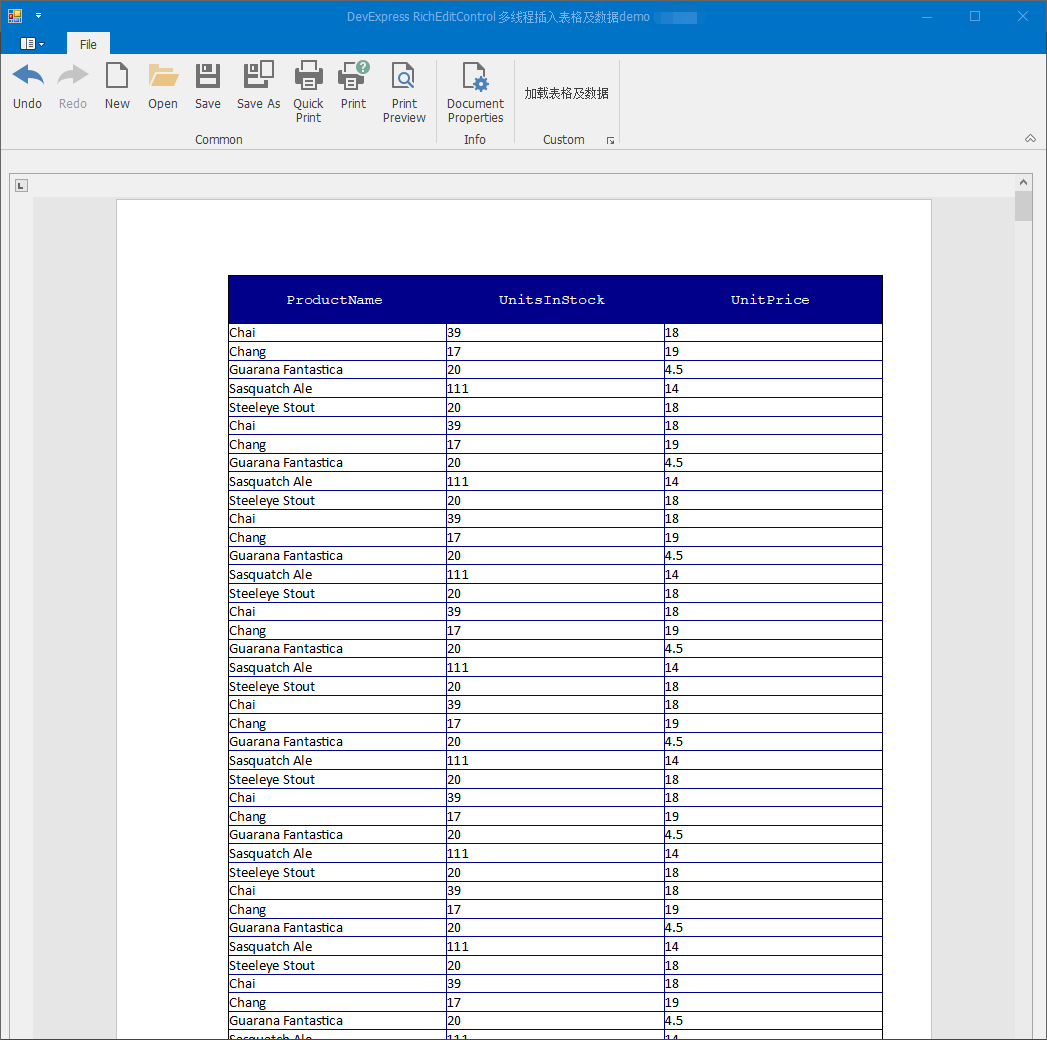The image size is (1047, 1040).
Task: Collapse the ribbon using the chevron
Action: [1030, 138]
